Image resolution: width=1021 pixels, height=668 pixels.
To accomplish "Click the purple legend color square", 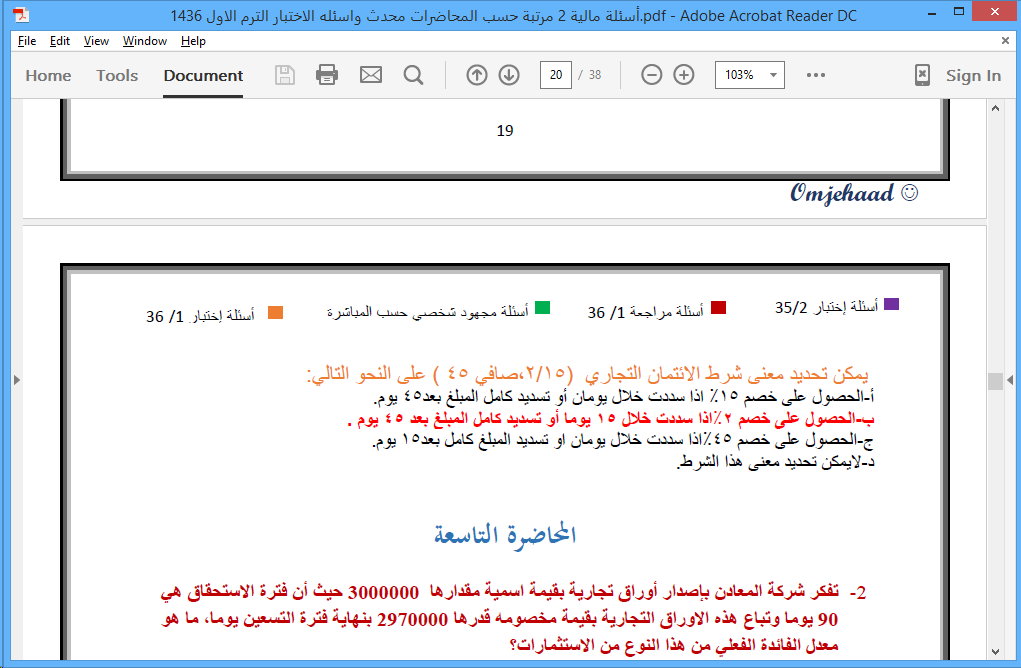I will click(891, 304).
